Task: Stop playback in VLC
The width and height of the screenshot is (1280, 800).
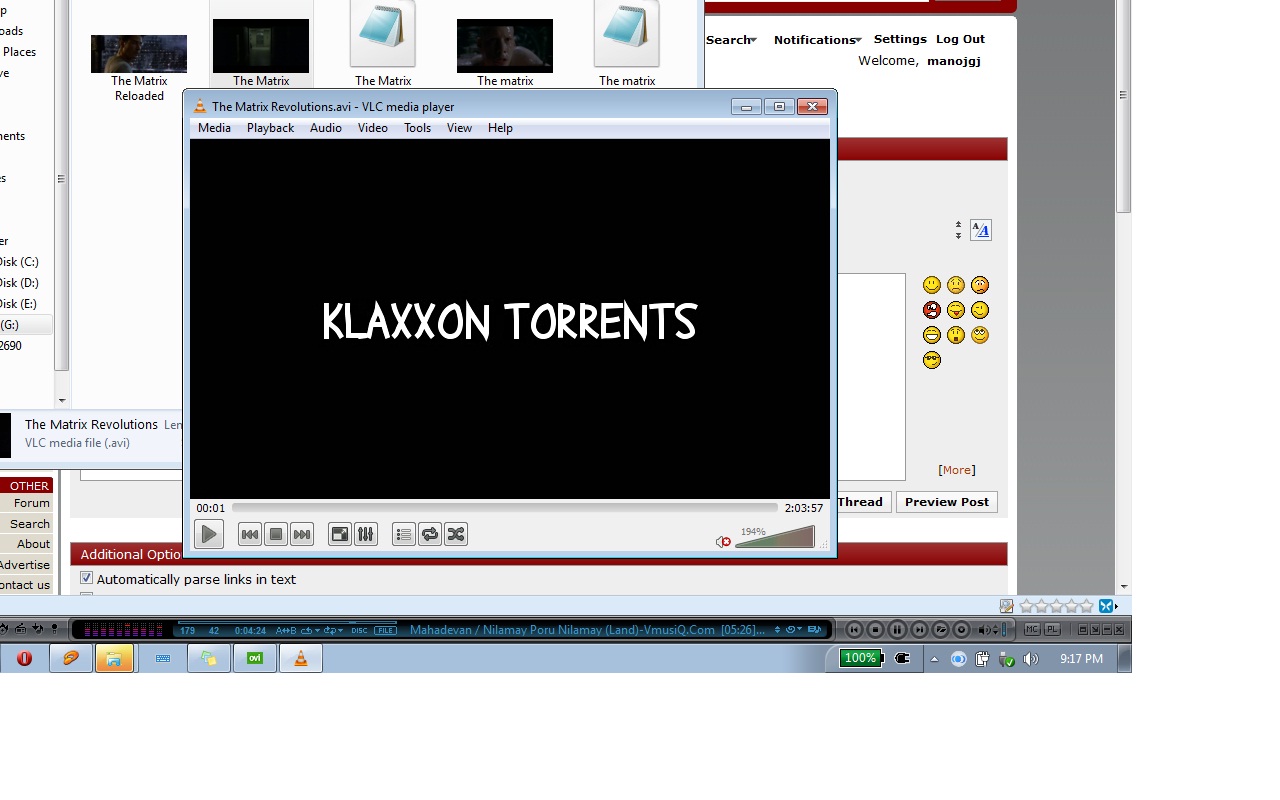Action: tap(276, 534)
